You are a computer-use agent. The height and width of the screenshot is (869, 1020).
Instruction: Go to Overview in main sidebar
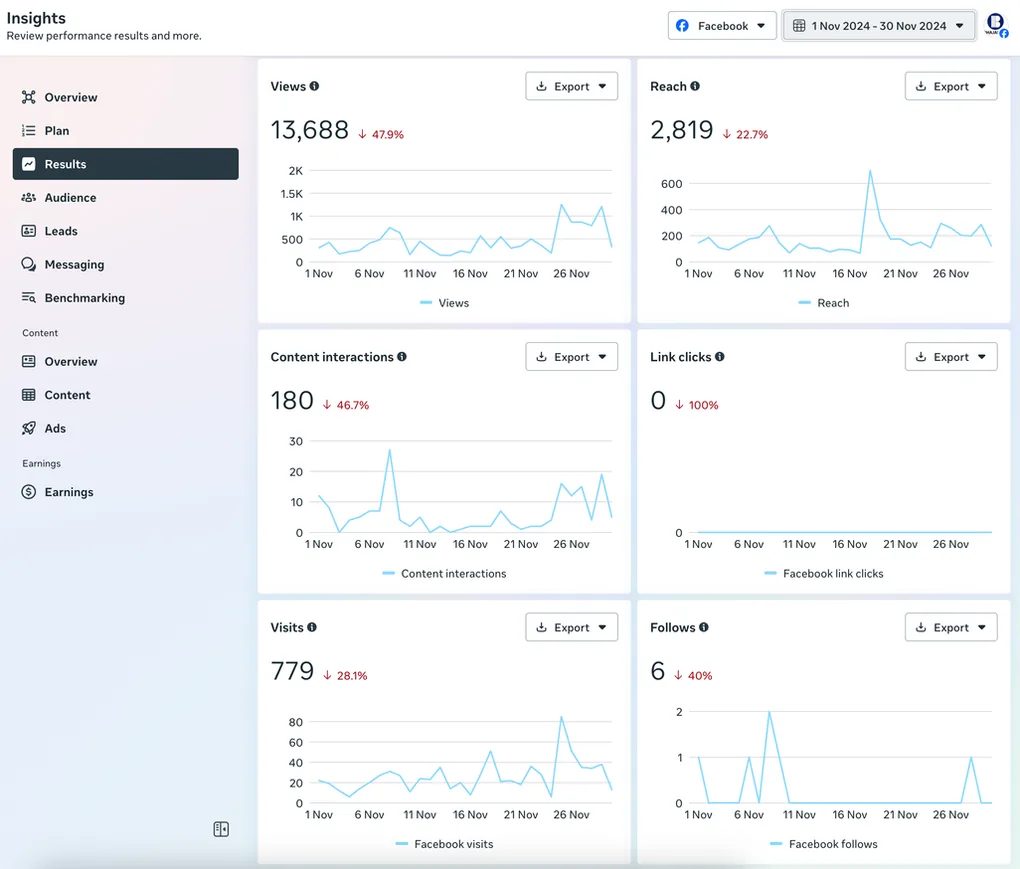pos(126,97)
